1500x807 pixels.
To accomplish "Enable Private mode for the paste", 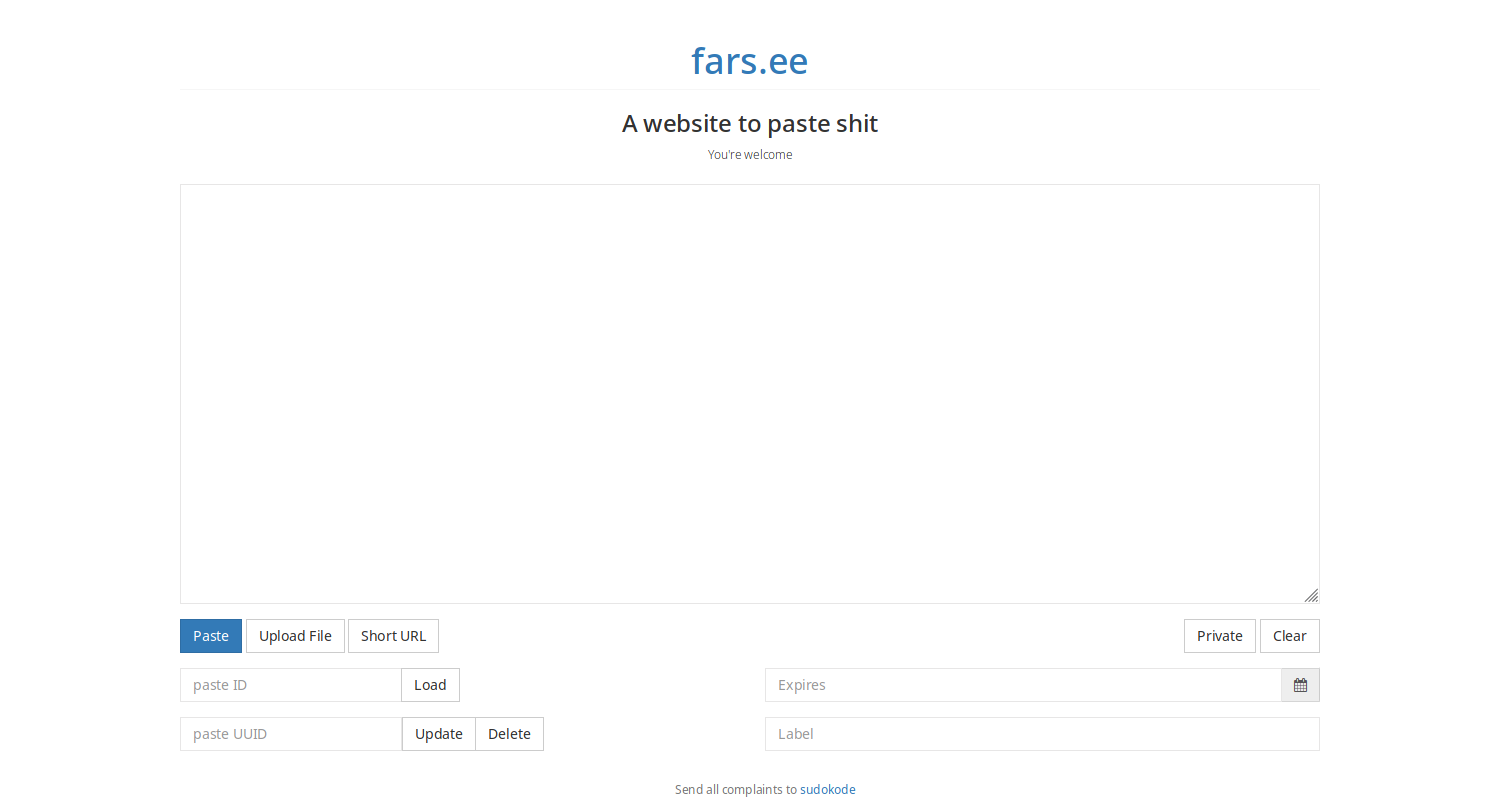I will 1219,636.
